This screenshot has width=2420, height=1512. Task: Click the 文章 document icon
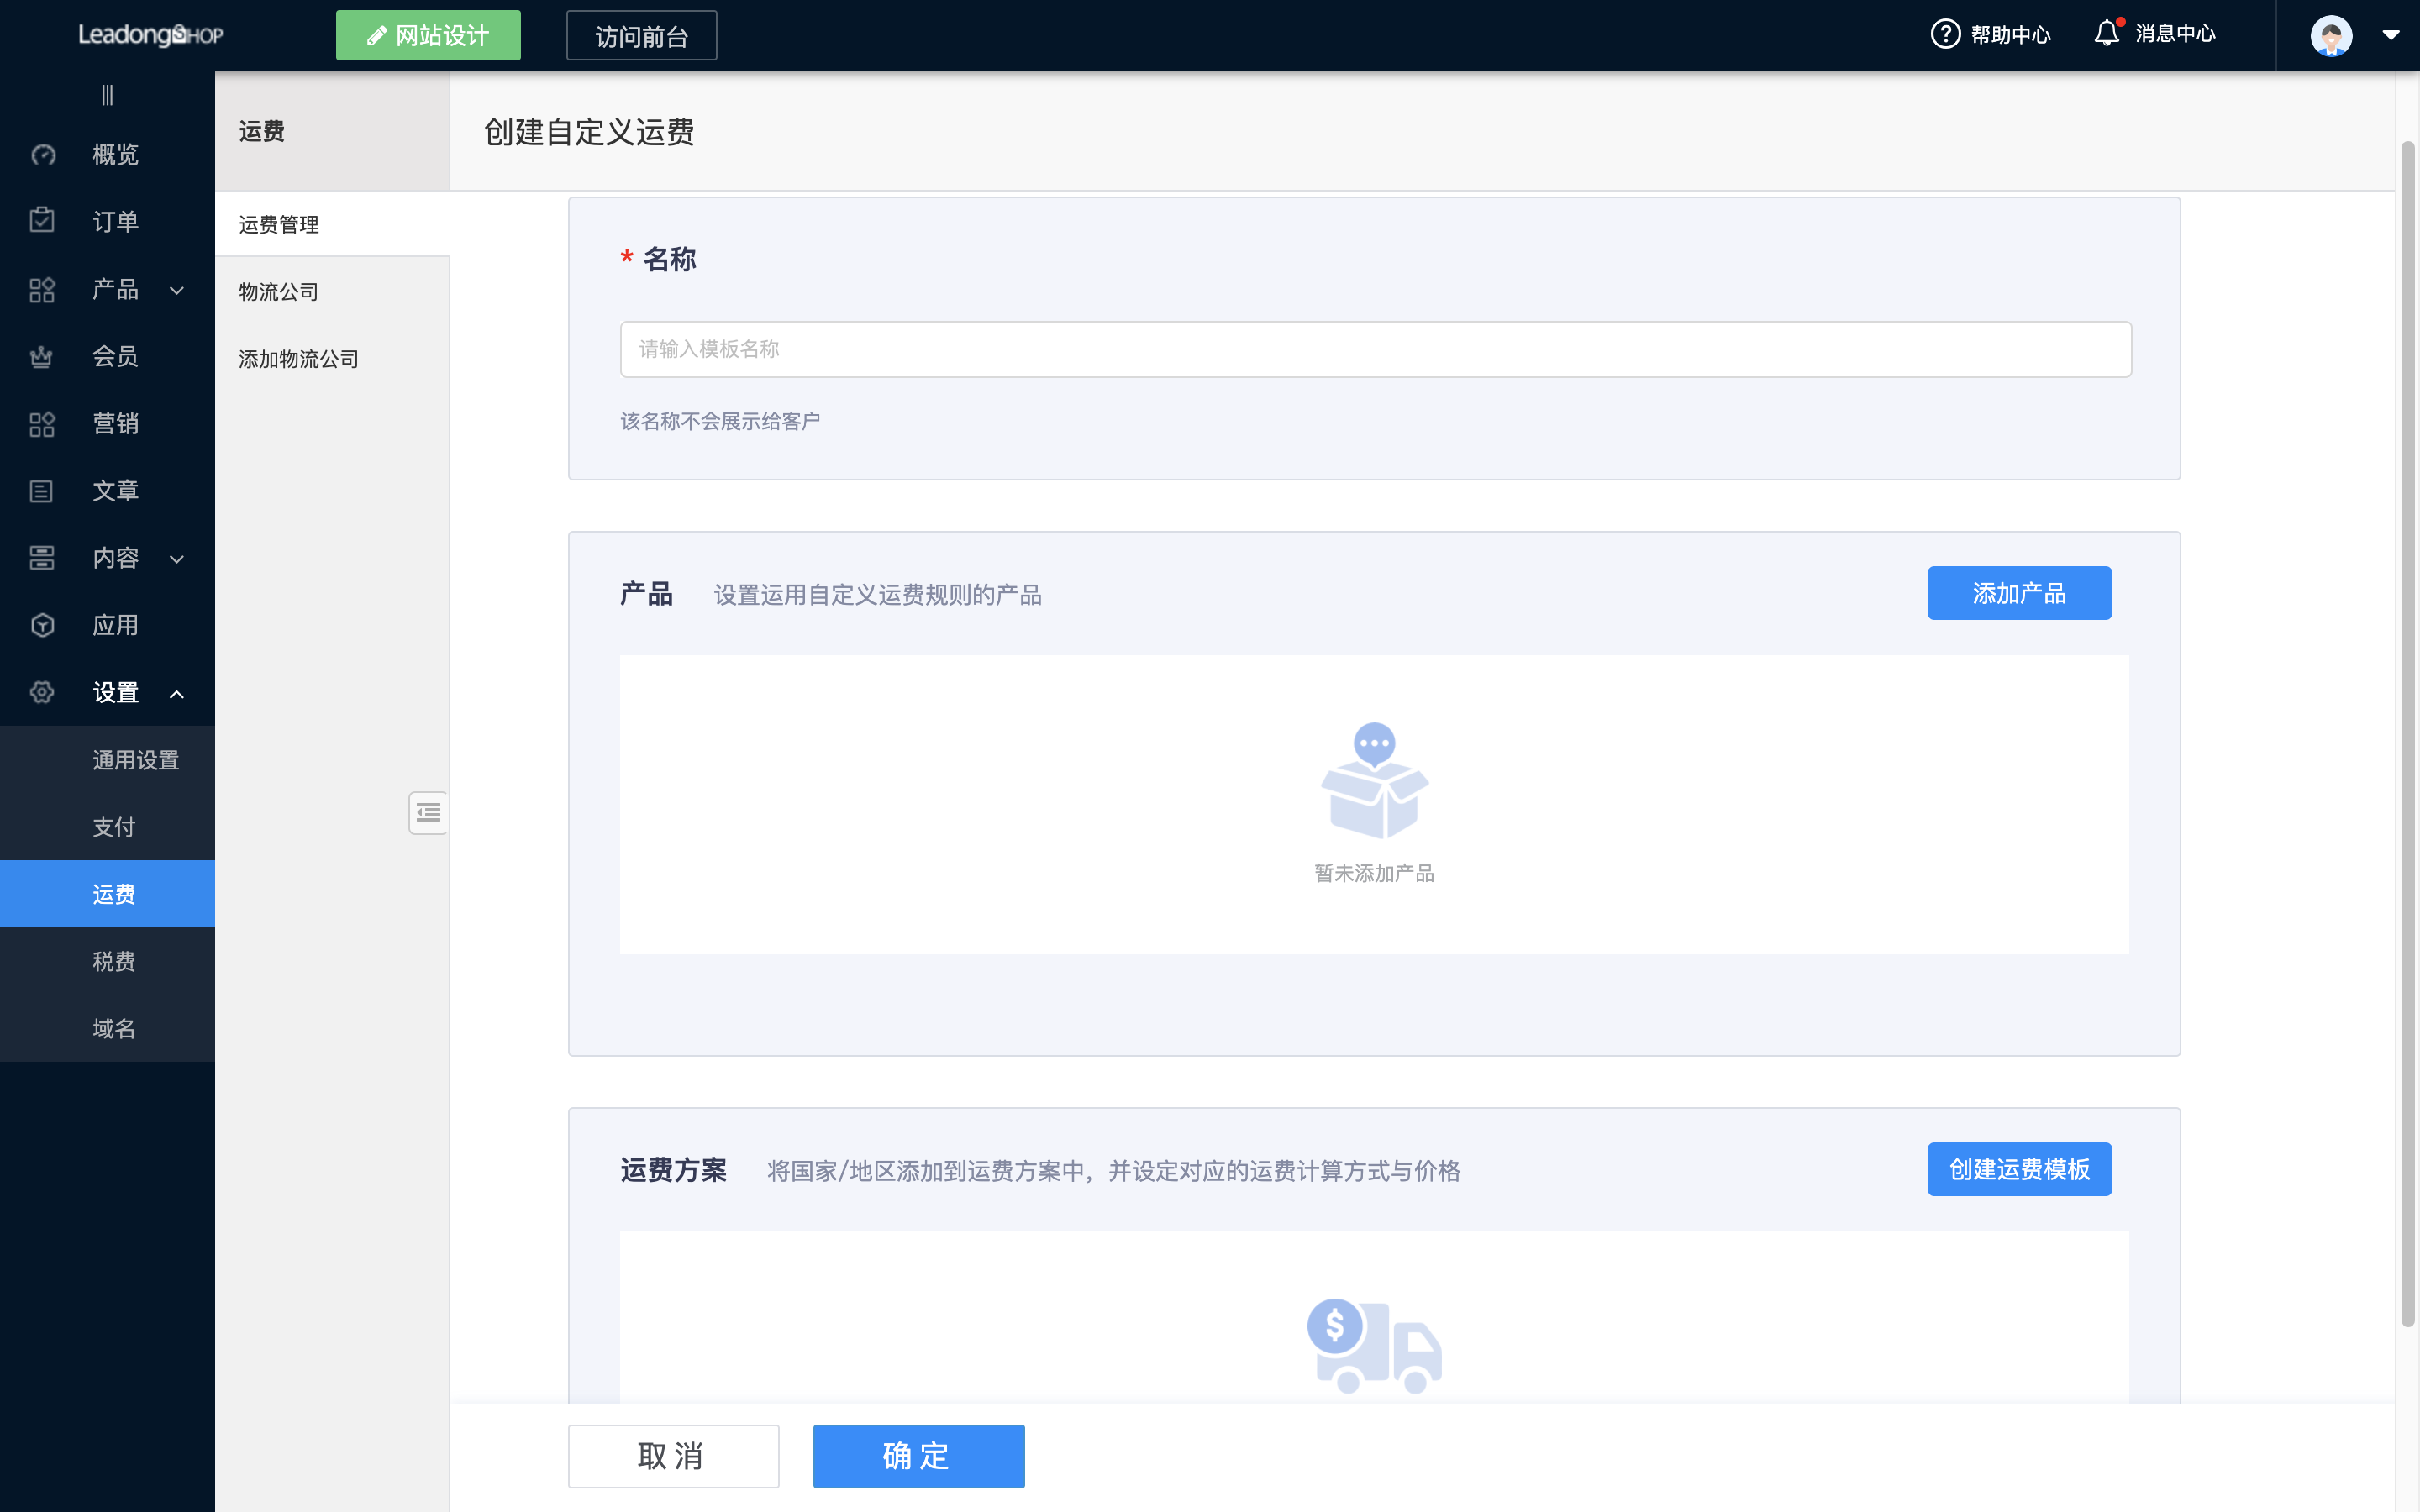(x=42, y=491)
